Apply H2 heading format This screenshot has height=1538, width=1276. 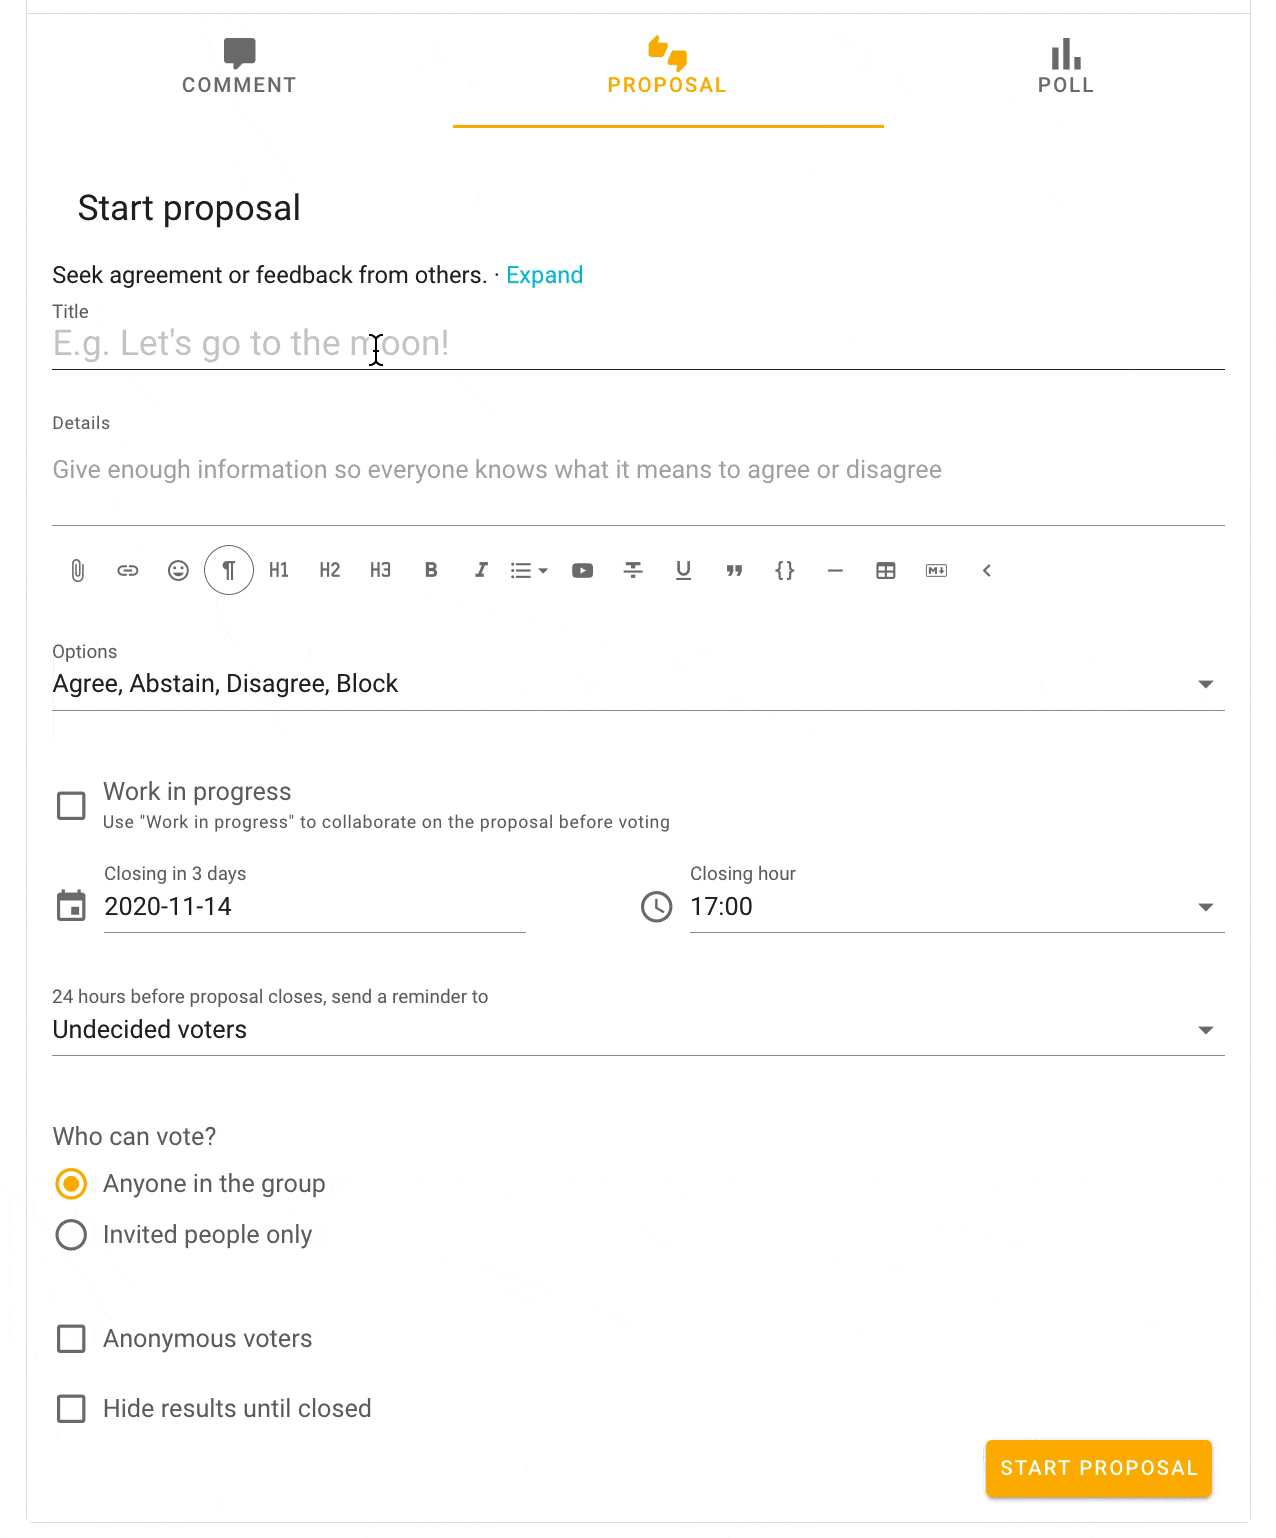(x=330, y=571)
